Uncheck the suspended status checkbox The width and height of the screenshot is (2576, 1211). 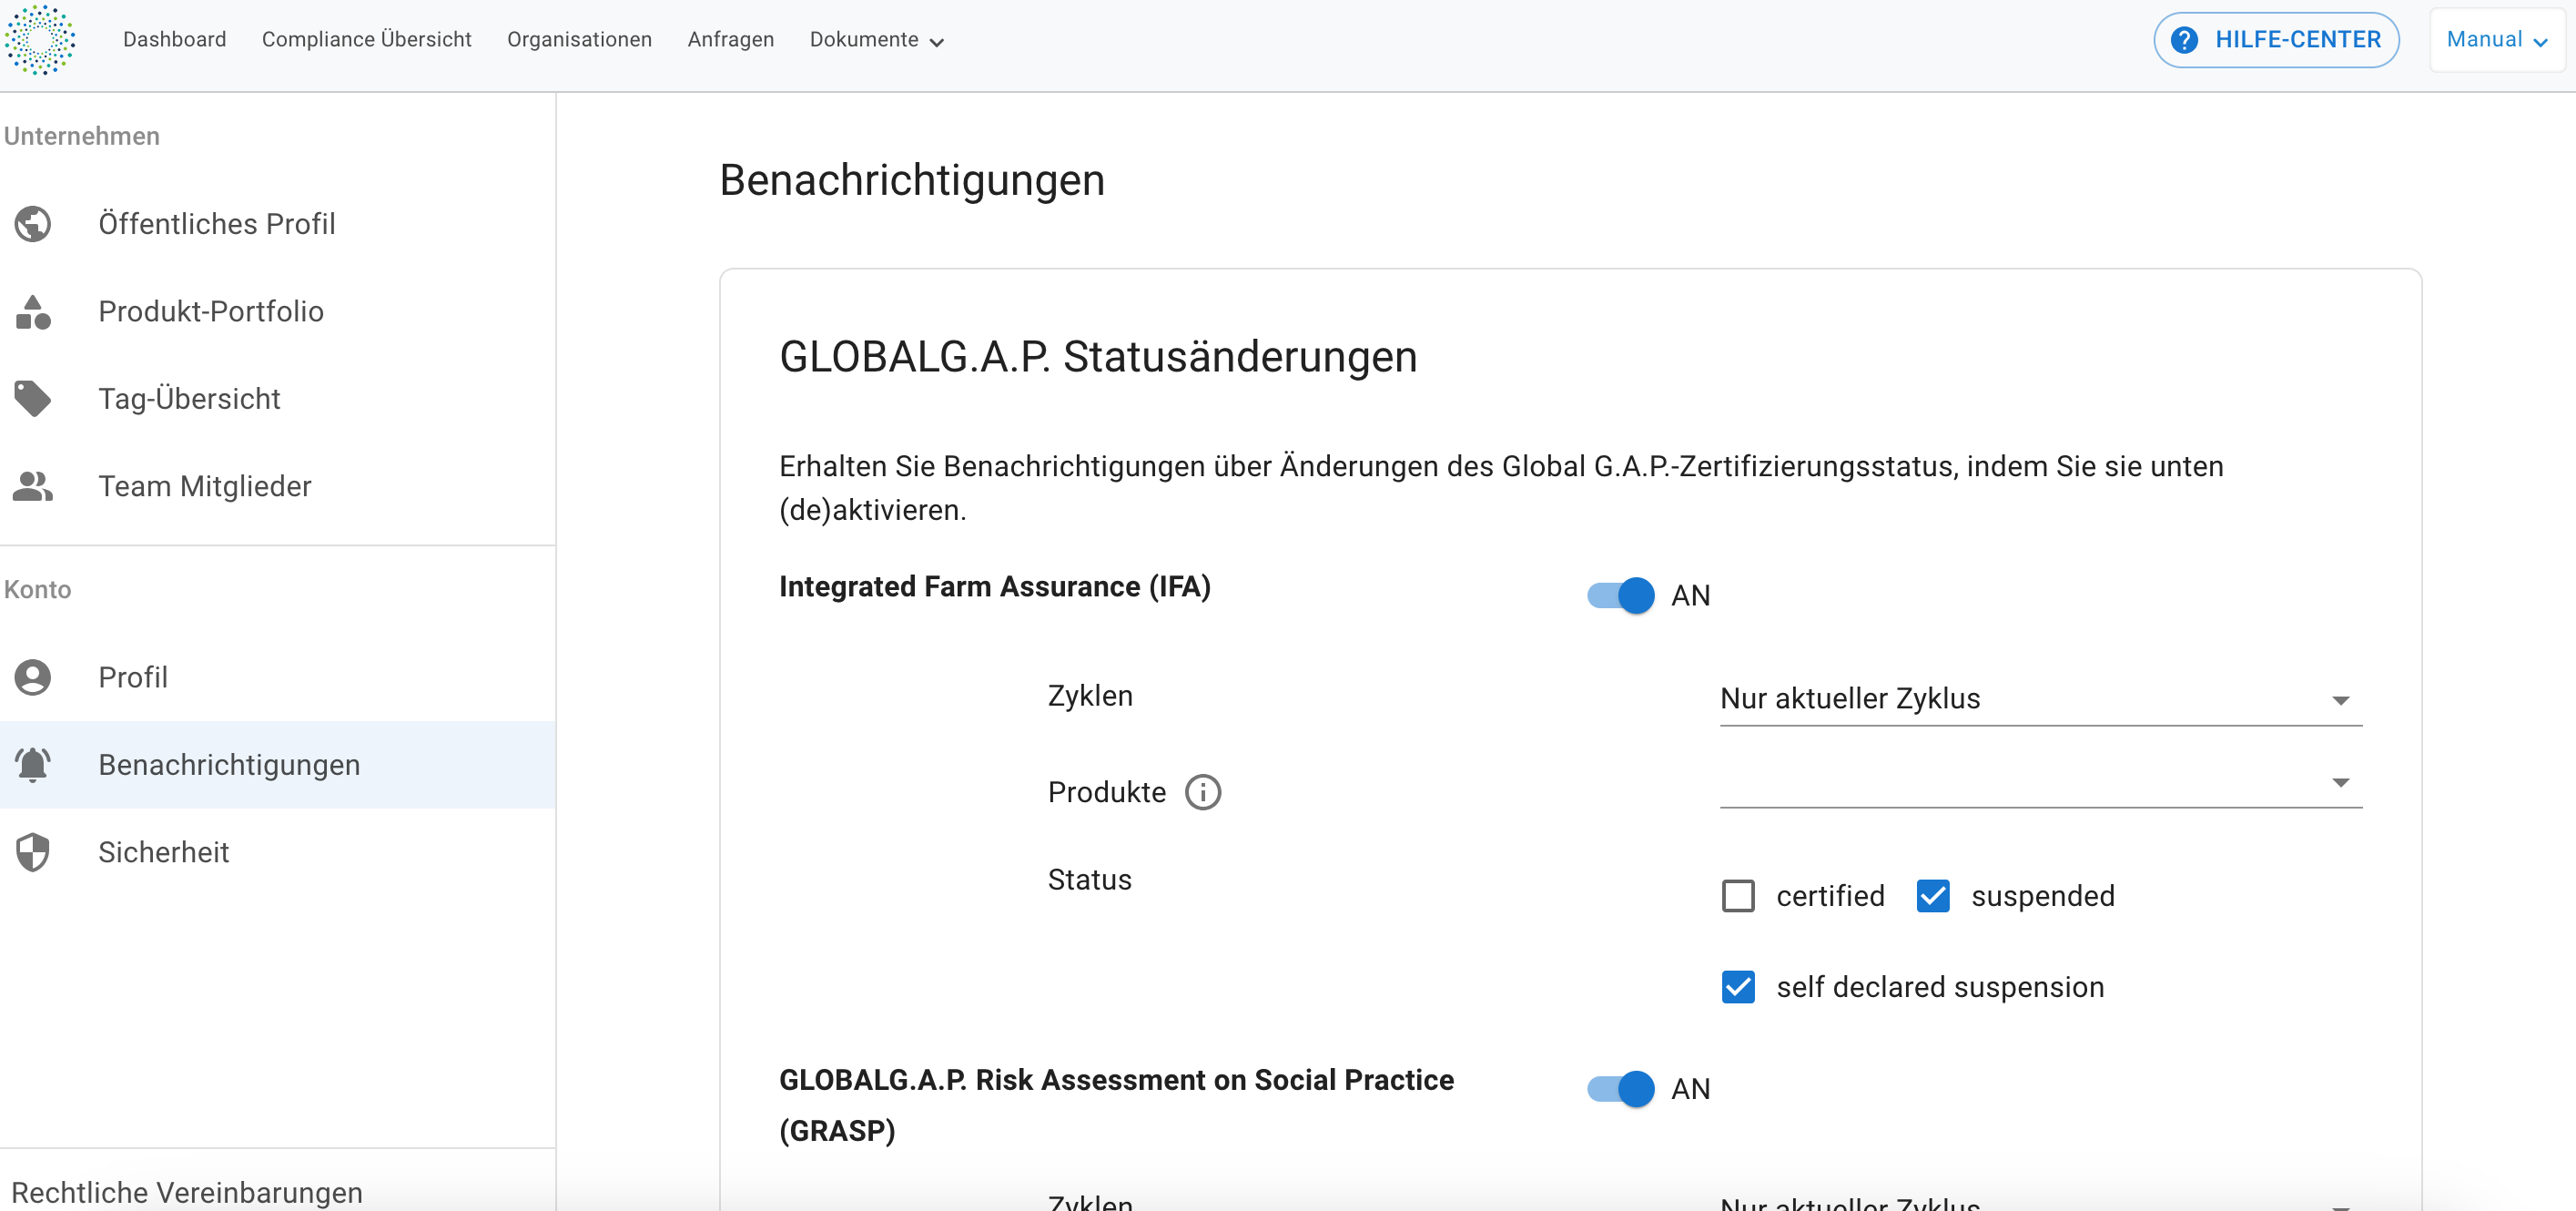[x=1933, y=896]
